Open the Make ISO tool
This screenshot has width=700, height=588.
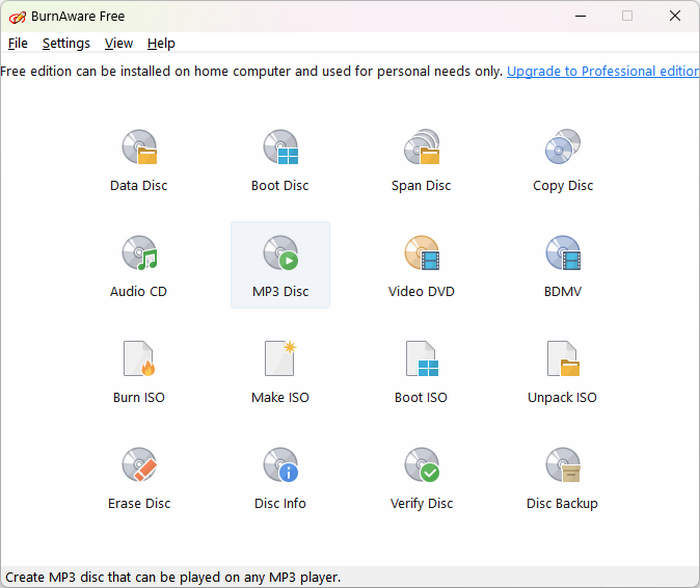280,371
